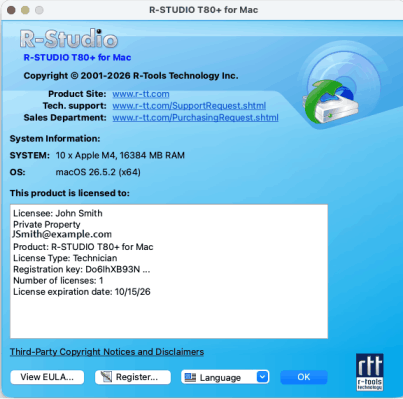Open the SupportRequest.shtml tech support link

pyautogui.click(x=189, y=106)
